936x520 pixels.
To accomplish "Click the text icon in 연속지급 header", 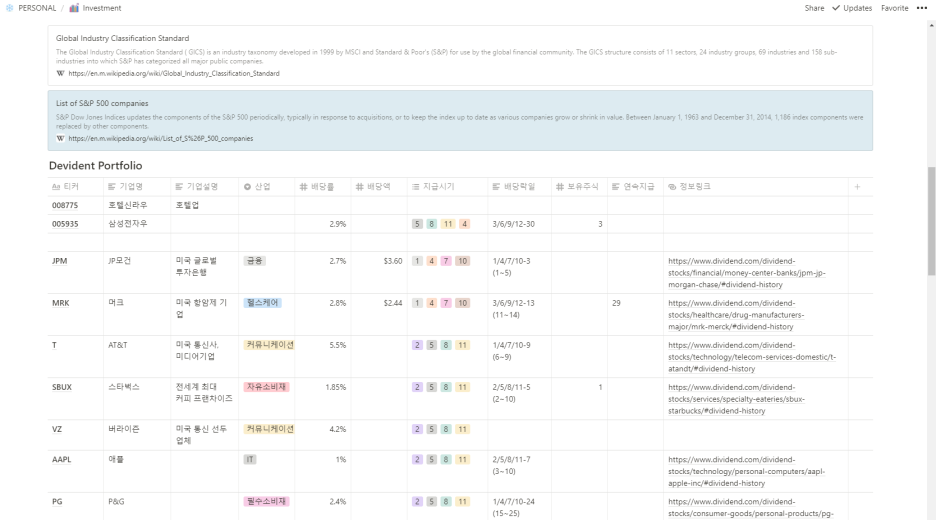I will [616, 187].
